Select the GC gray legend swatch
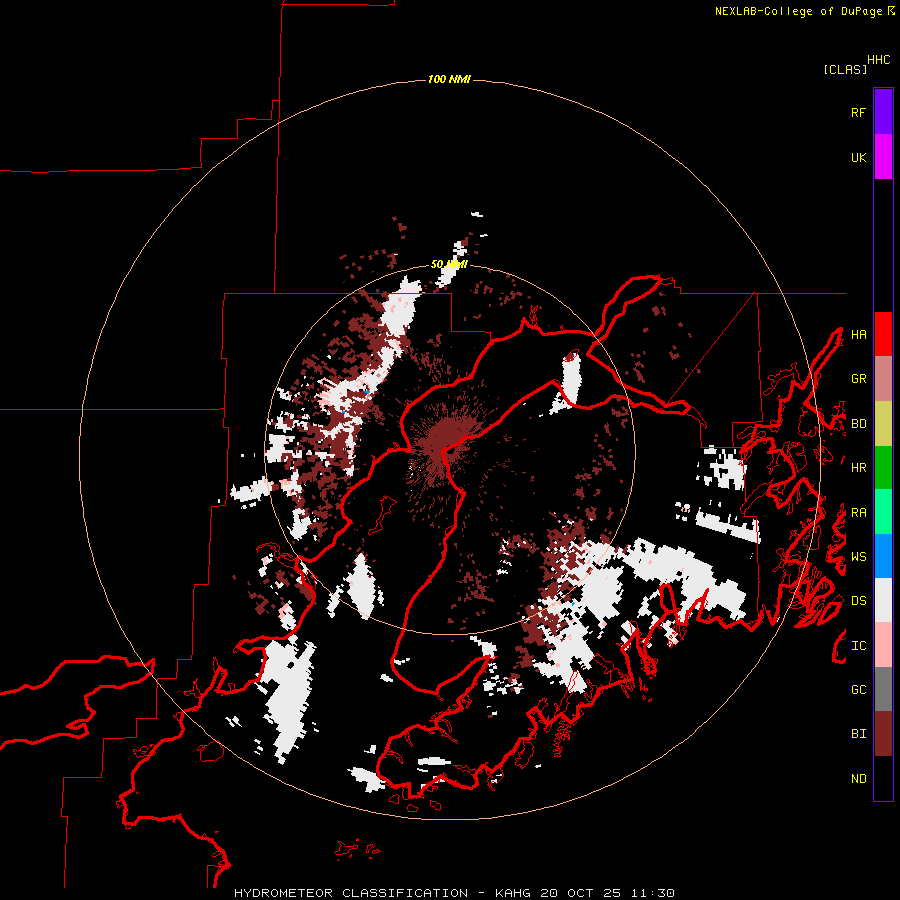This screenshot has width=900, height=900. (x=883, y=689)
